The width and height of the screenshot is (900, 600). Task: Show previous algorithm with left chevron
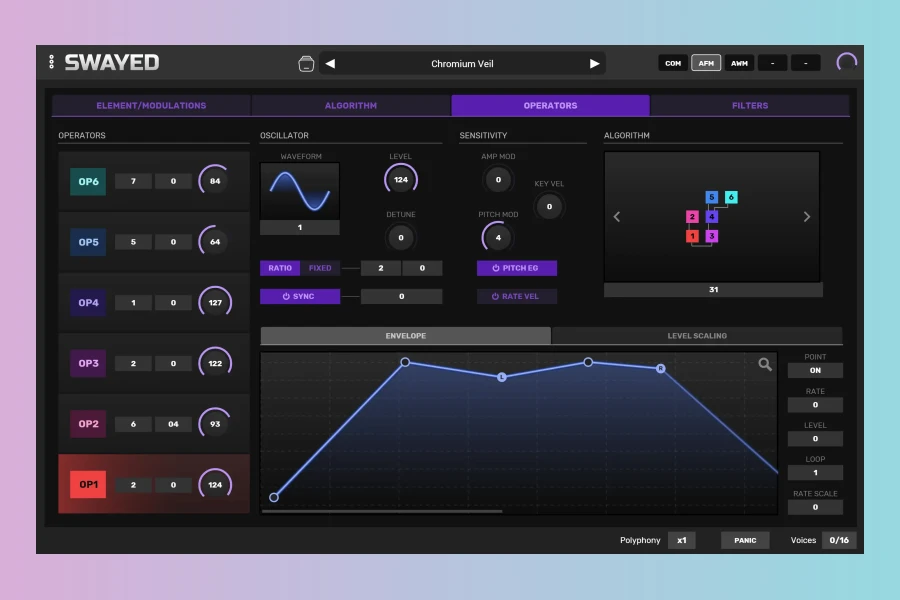[617, 217]
